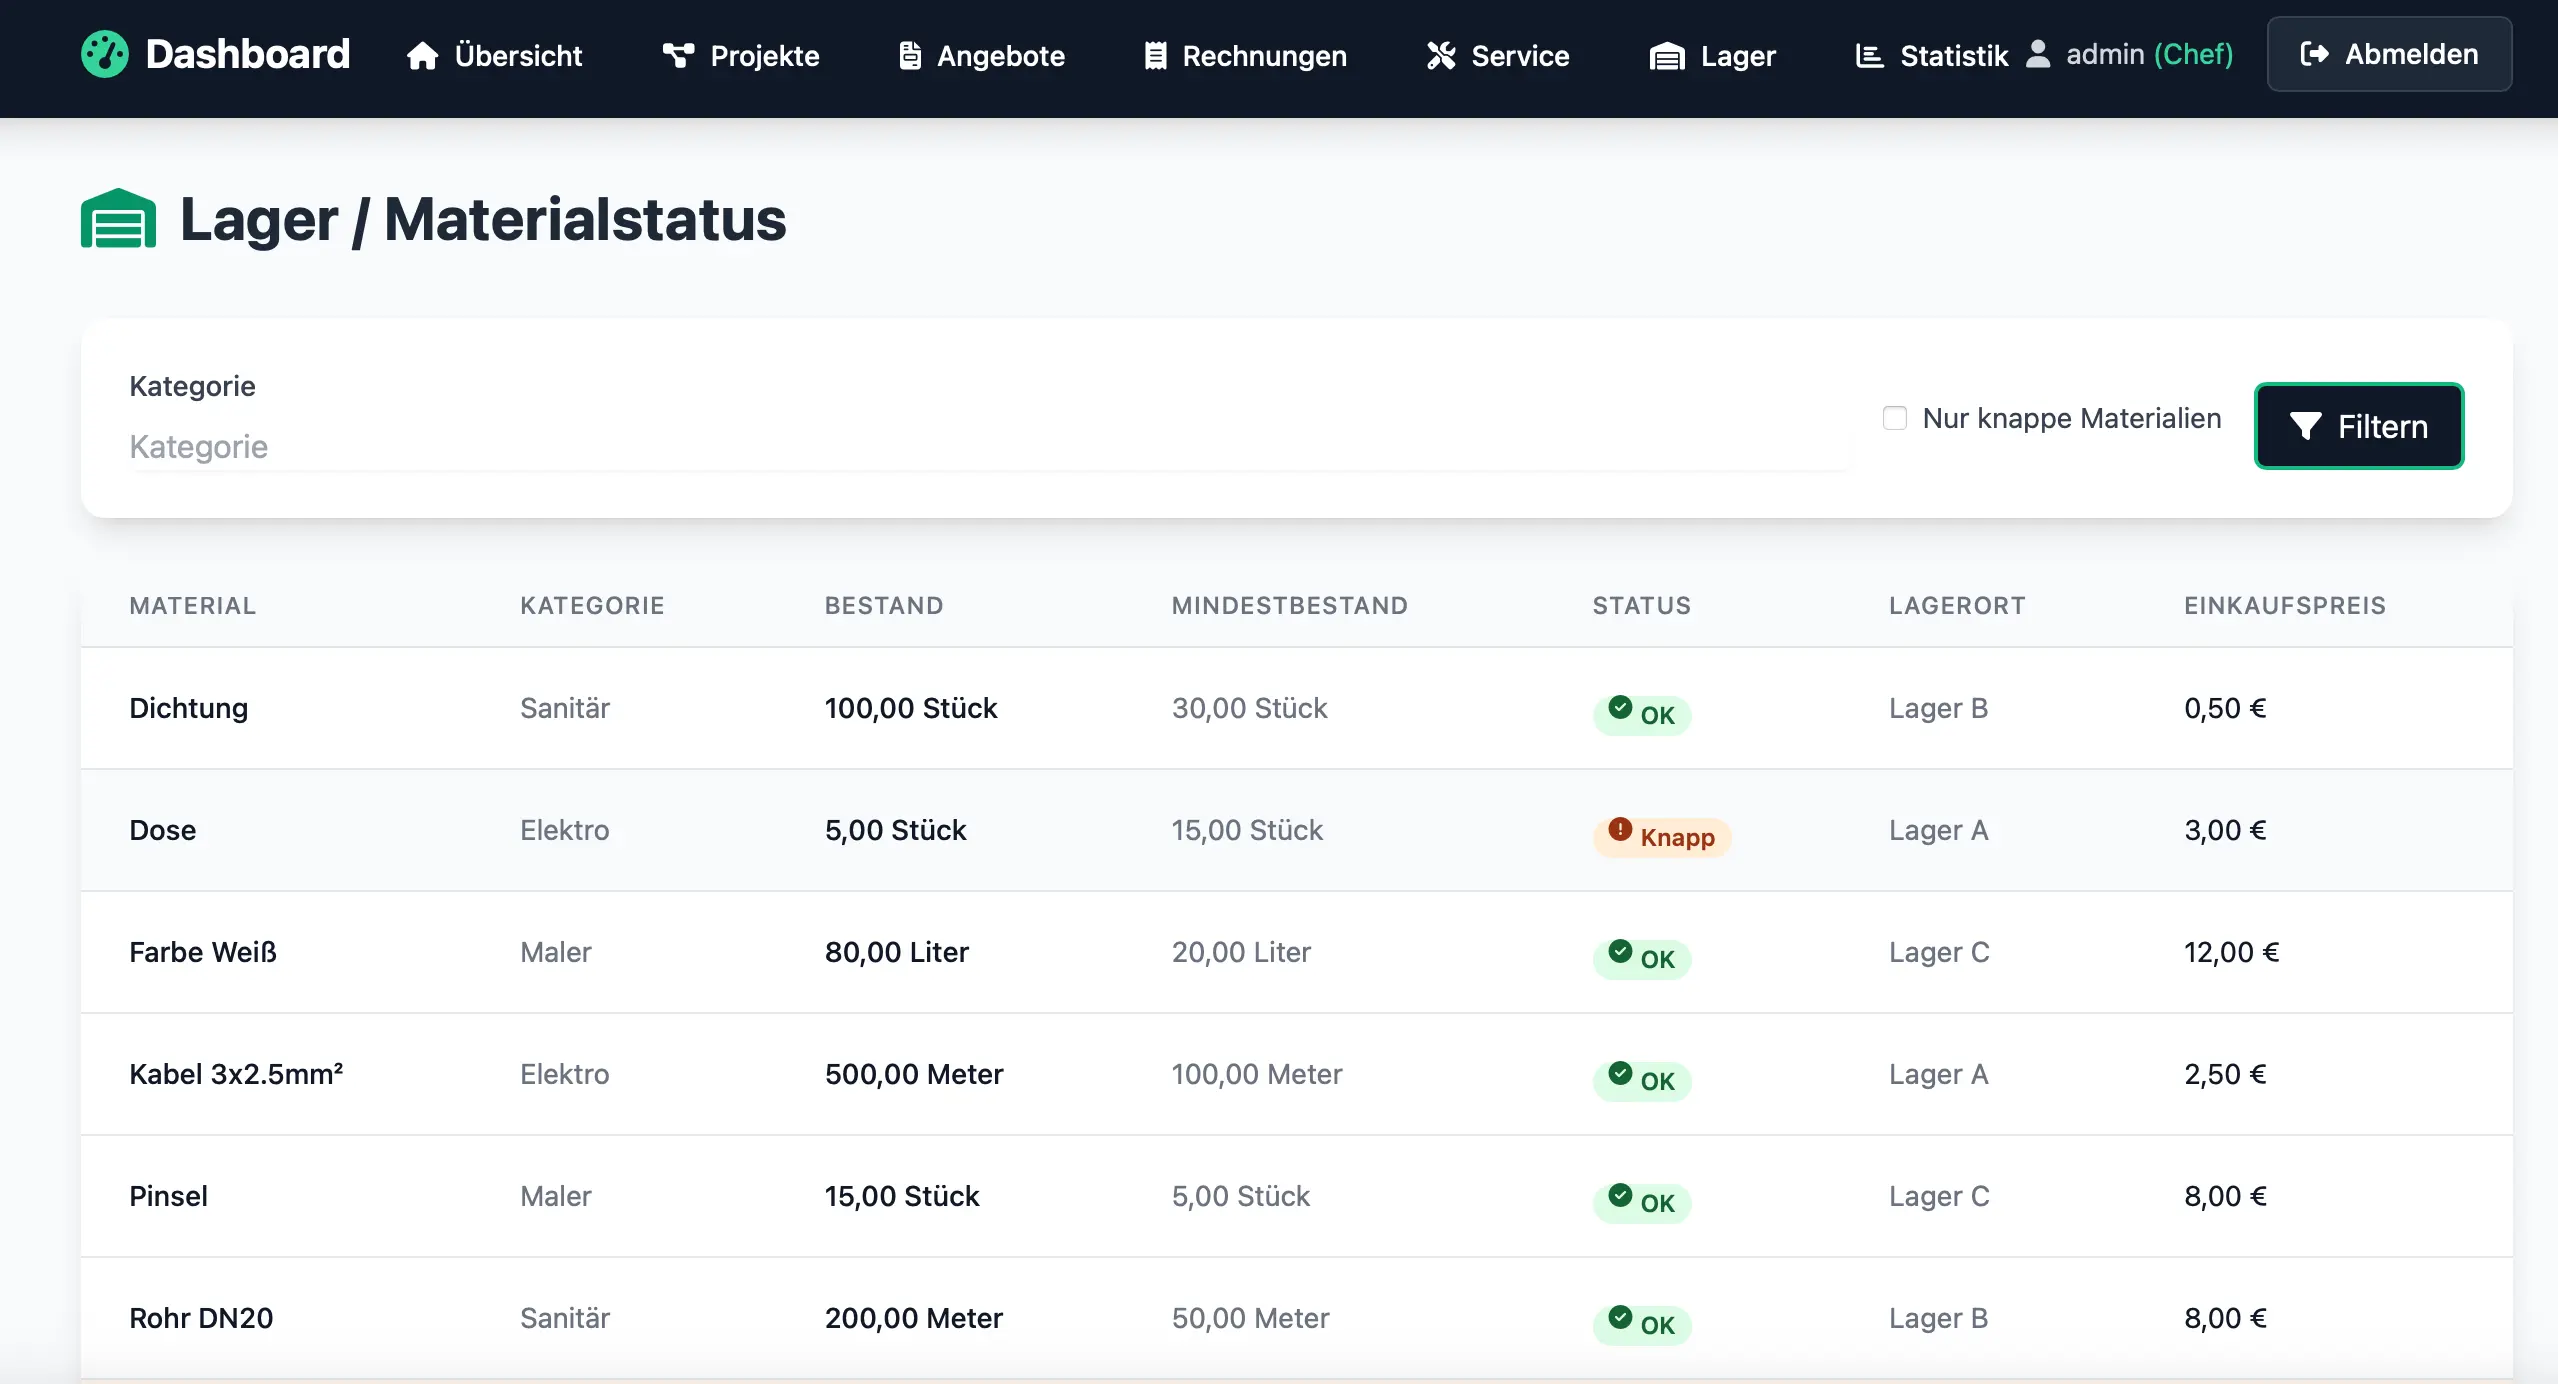Image resolution: width=2558 pixels, height=1384 pixels.
Task: Click the Dashboard gauge logo icon
Action: (104, 54)
